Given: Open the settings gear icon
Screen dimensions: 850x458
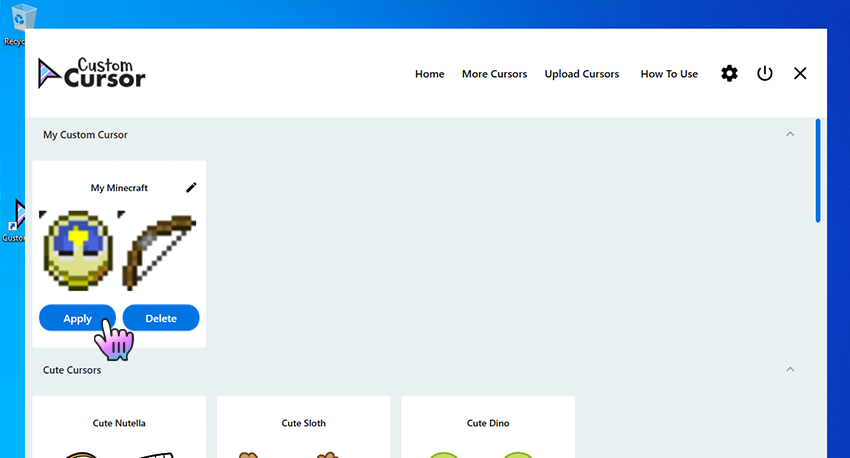Looking at the screenshot, I should 729,73.
